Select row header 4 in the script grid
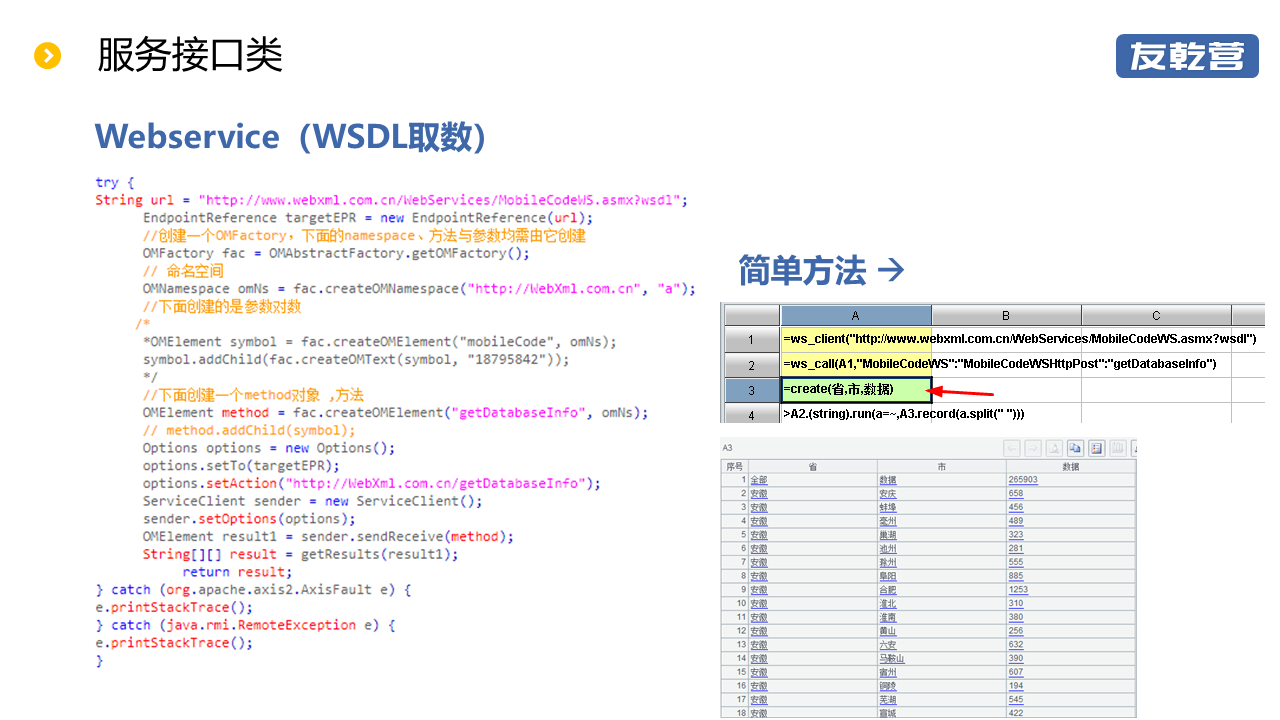1280x720 pixels. click(x=750, y=413)
